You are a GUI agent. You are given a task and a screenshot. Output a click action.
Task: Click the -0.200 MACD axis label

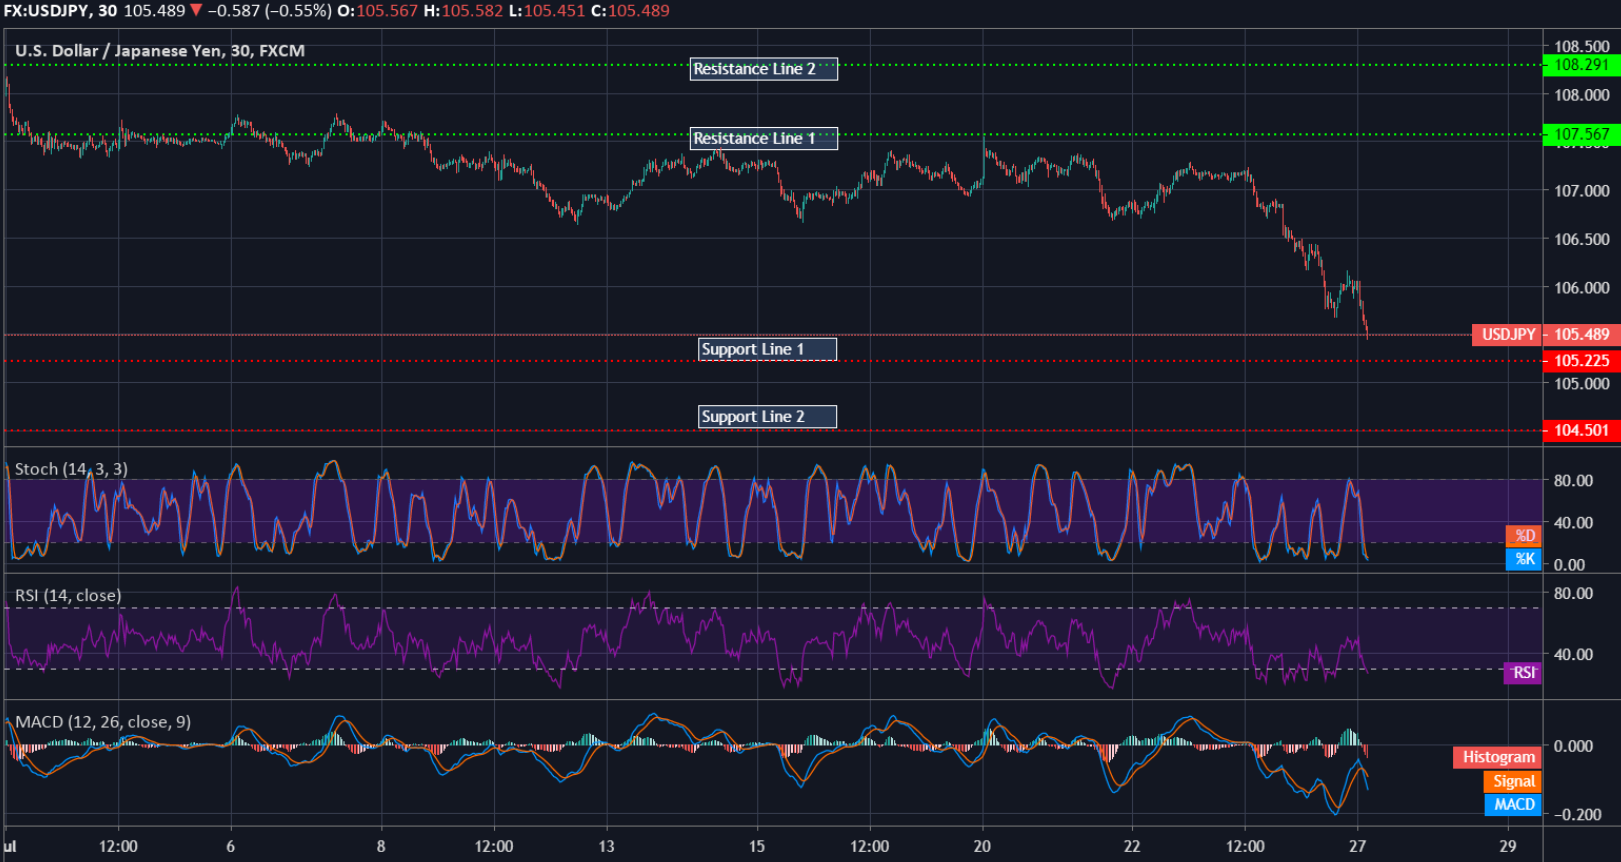tap(1578, 814)
